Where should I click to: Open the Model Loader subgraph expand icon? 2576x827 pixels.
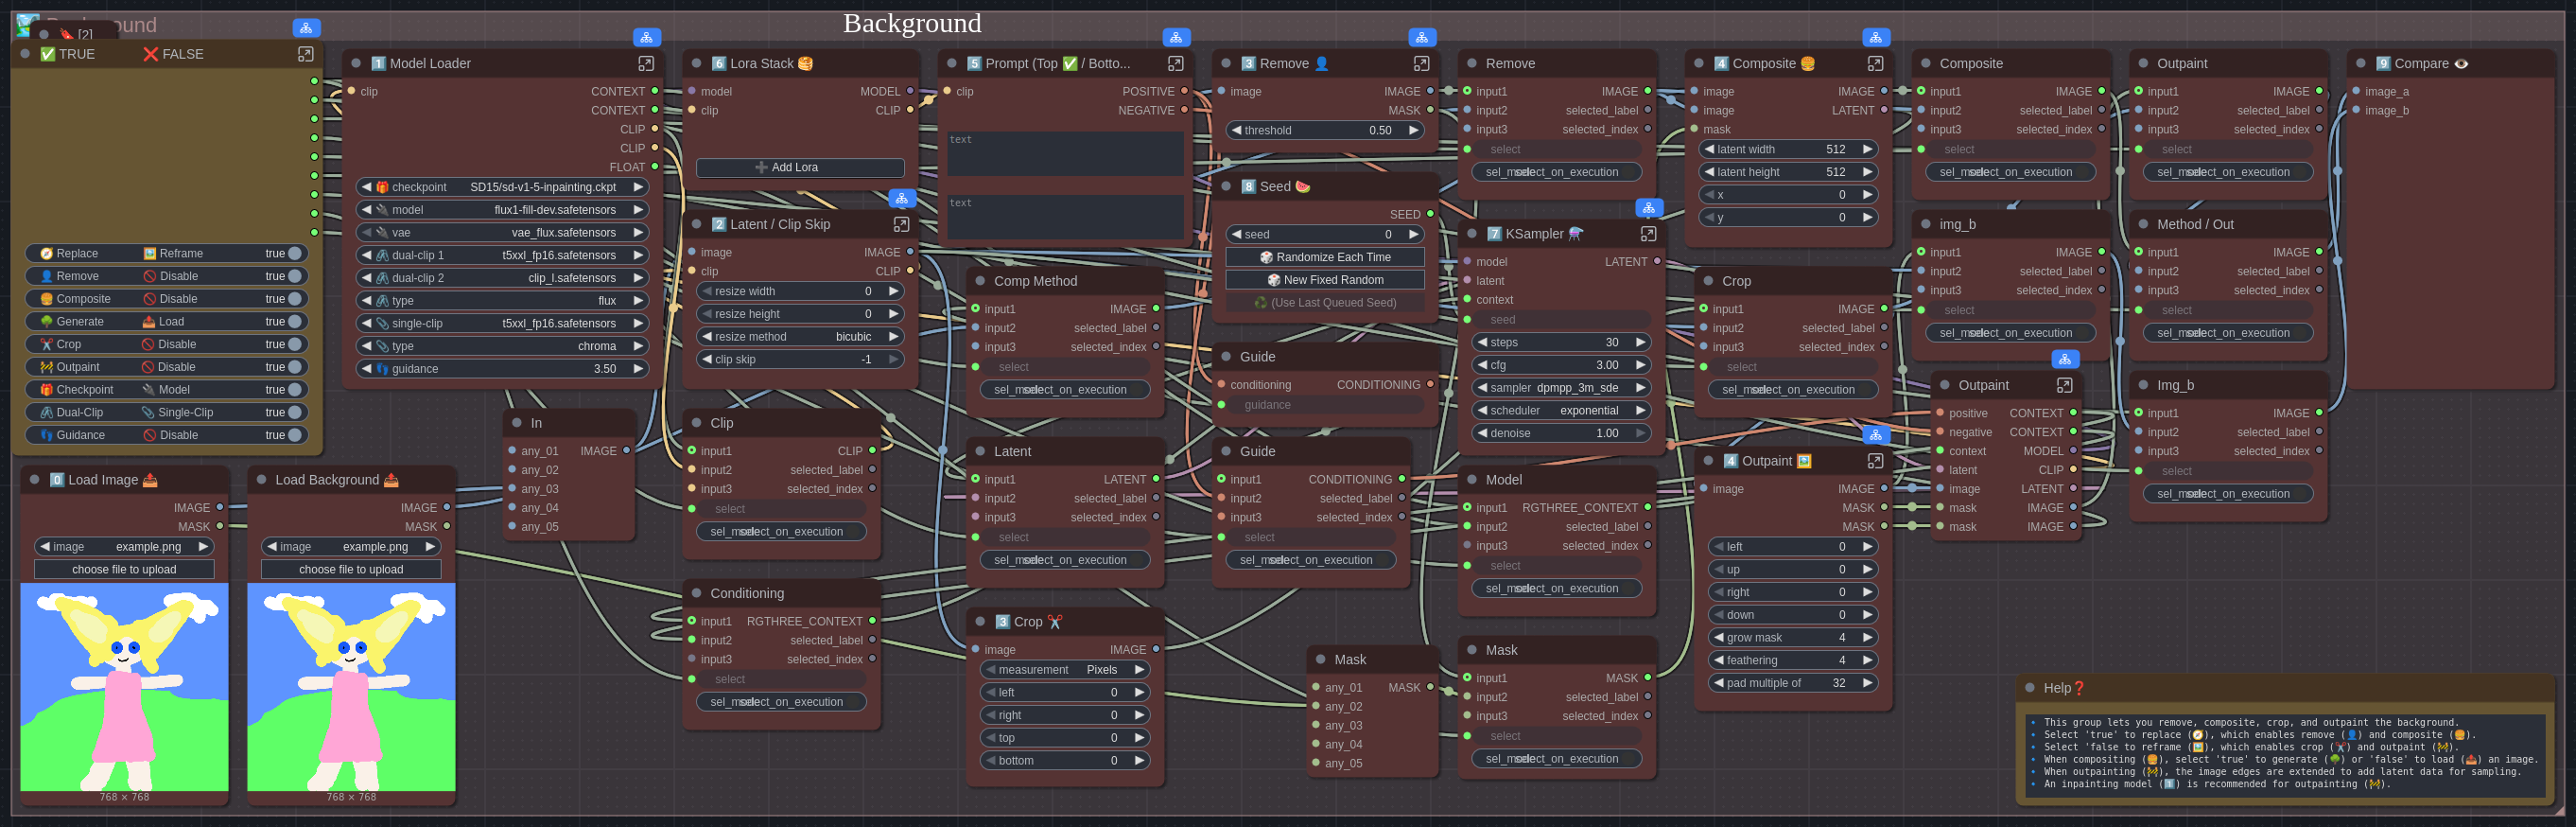pyautogui.click(x=646, y=63)
